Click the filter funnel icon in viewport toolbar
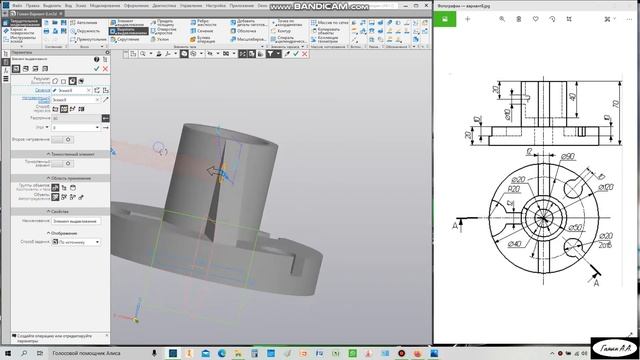The image size is (640, 360). (270, 54)
